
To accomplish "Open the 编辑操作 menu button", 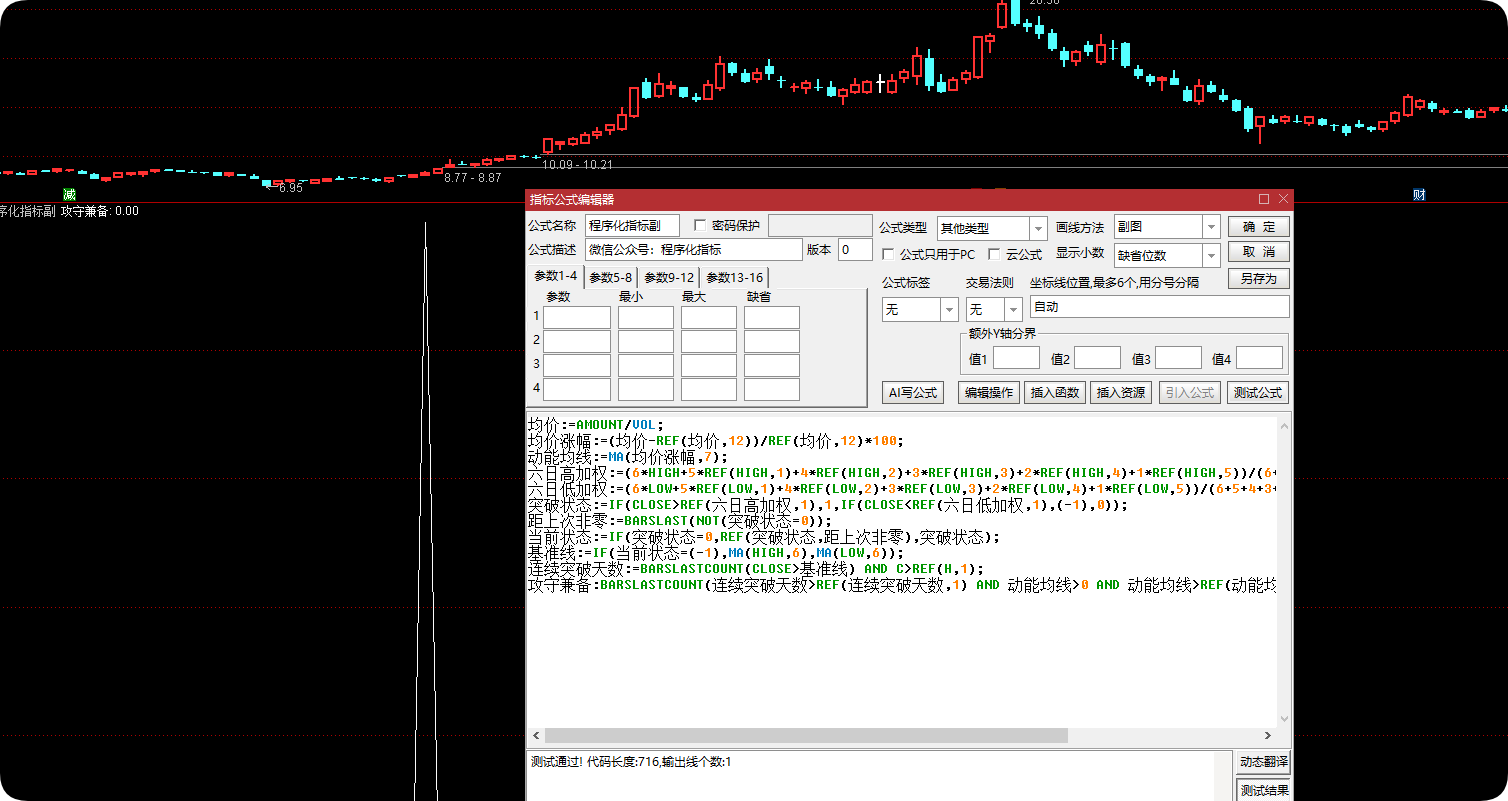I will pos(988,393).
